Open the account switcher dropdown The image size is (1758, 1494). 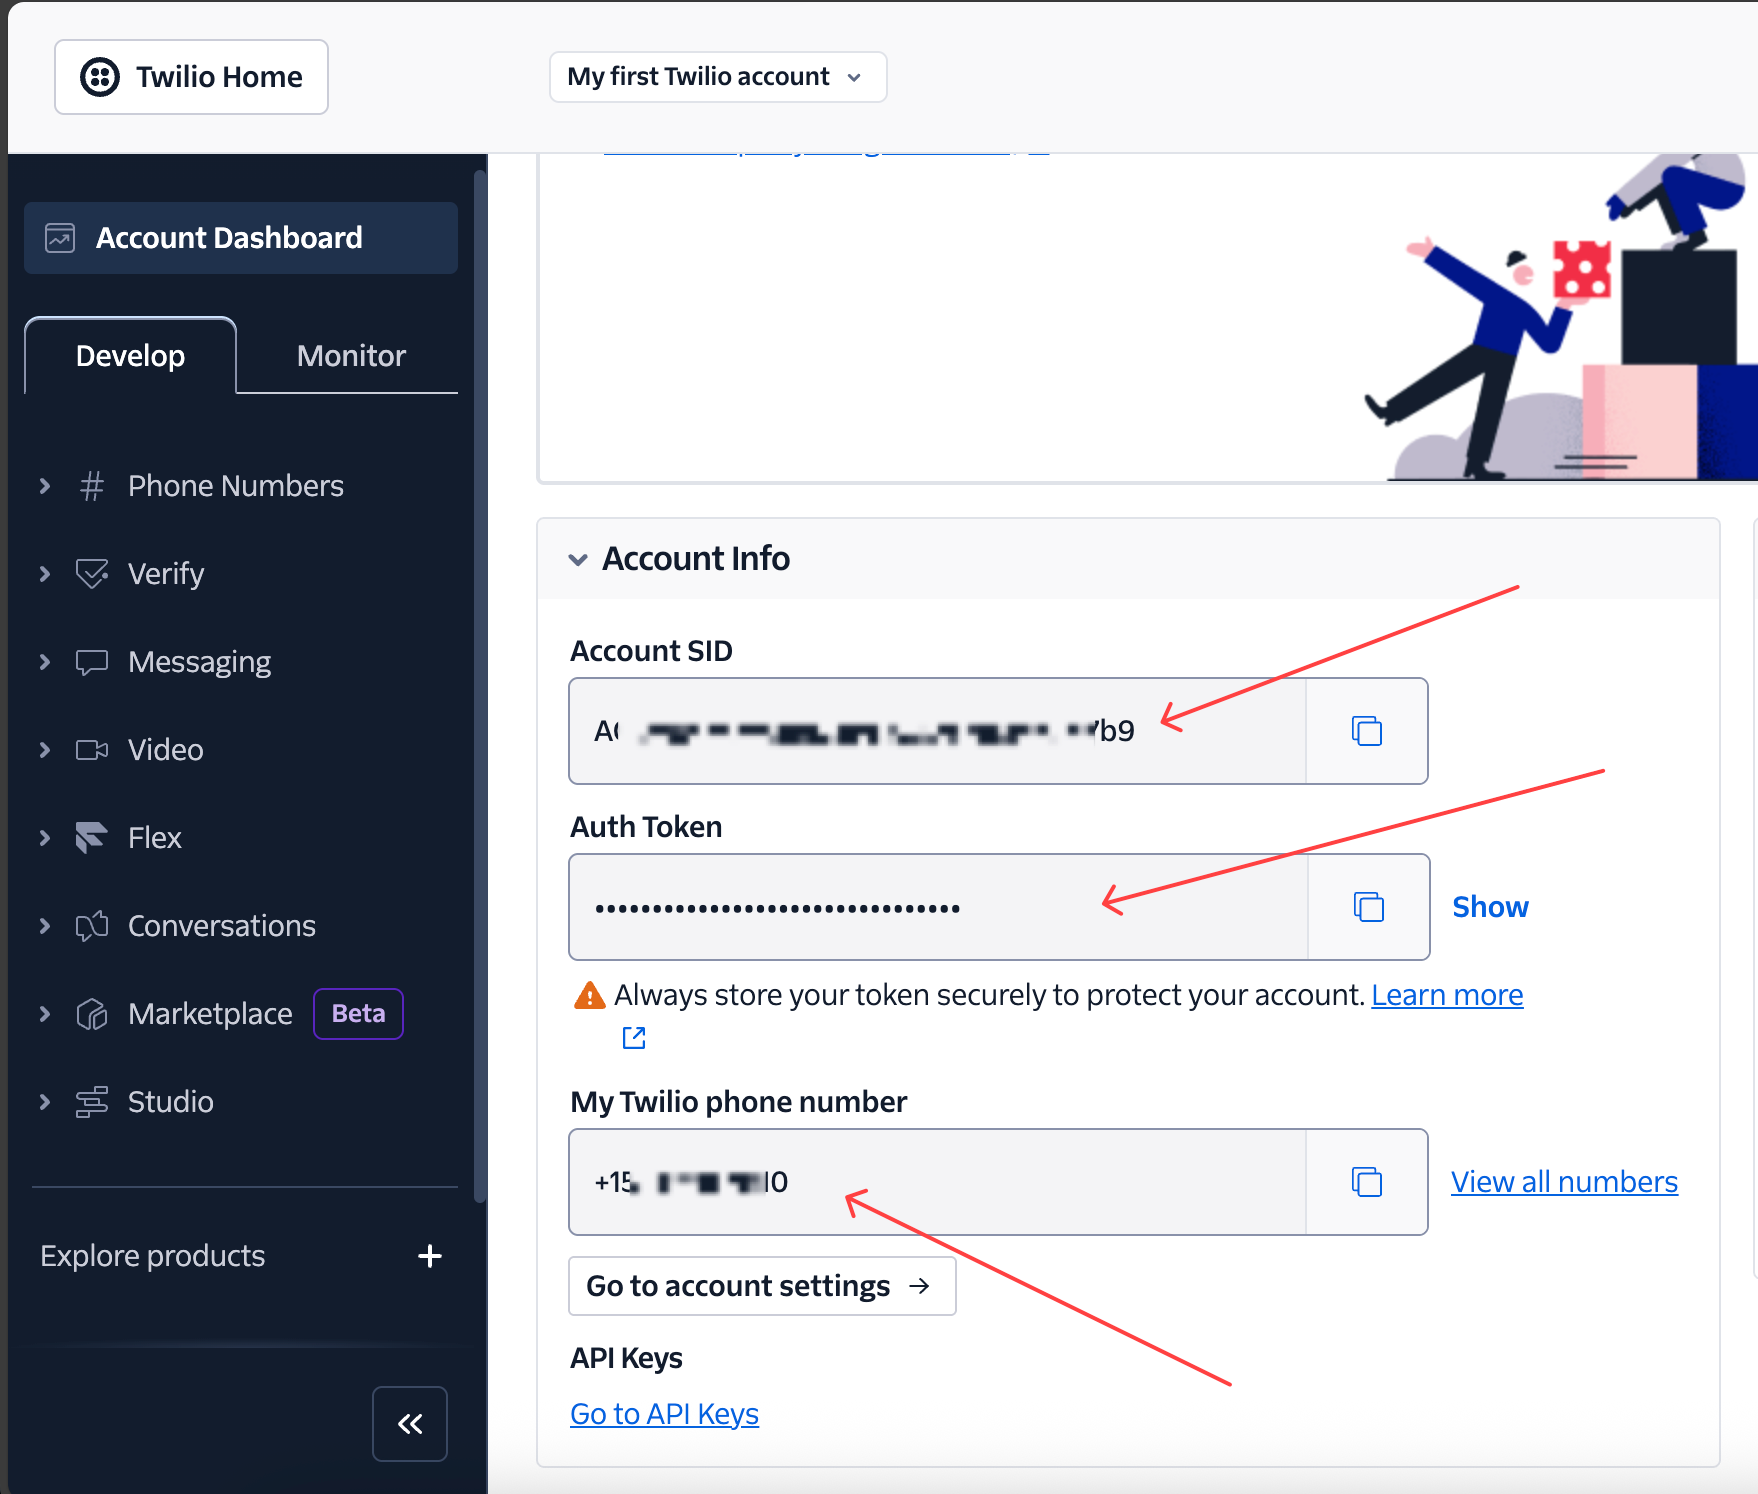717,77
